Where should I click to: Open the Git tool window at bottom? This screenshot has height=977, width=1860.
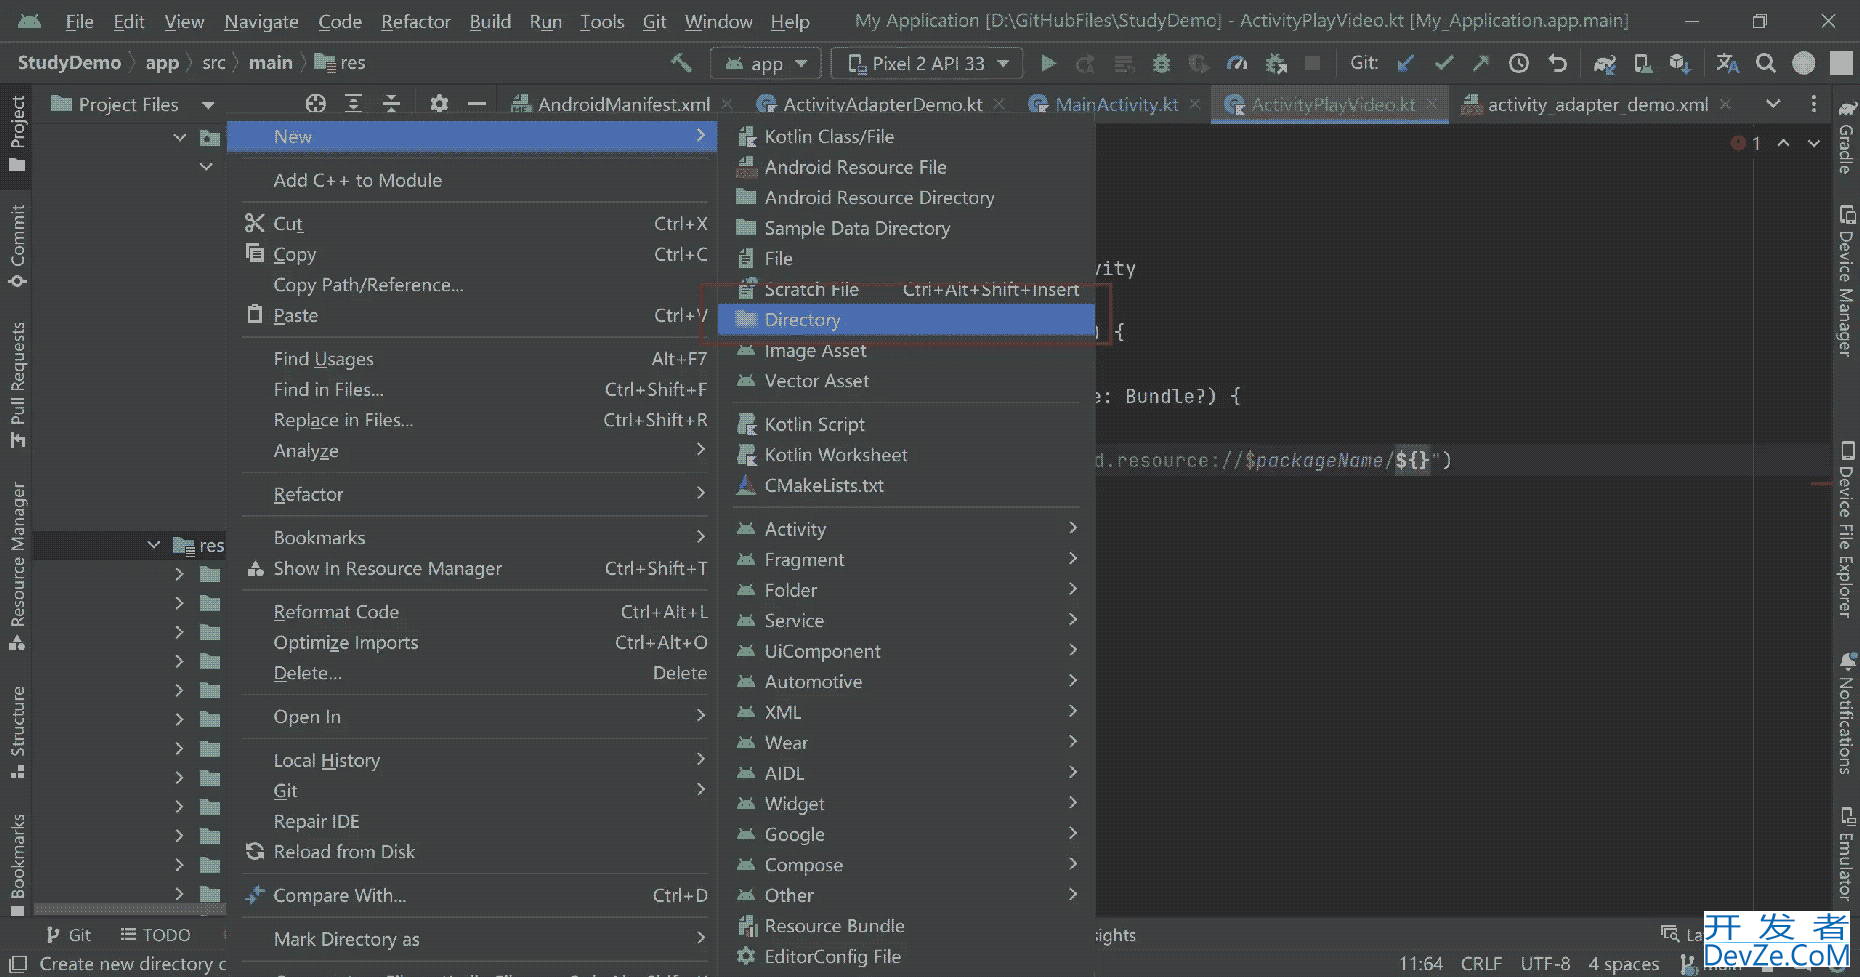(69, 935)
